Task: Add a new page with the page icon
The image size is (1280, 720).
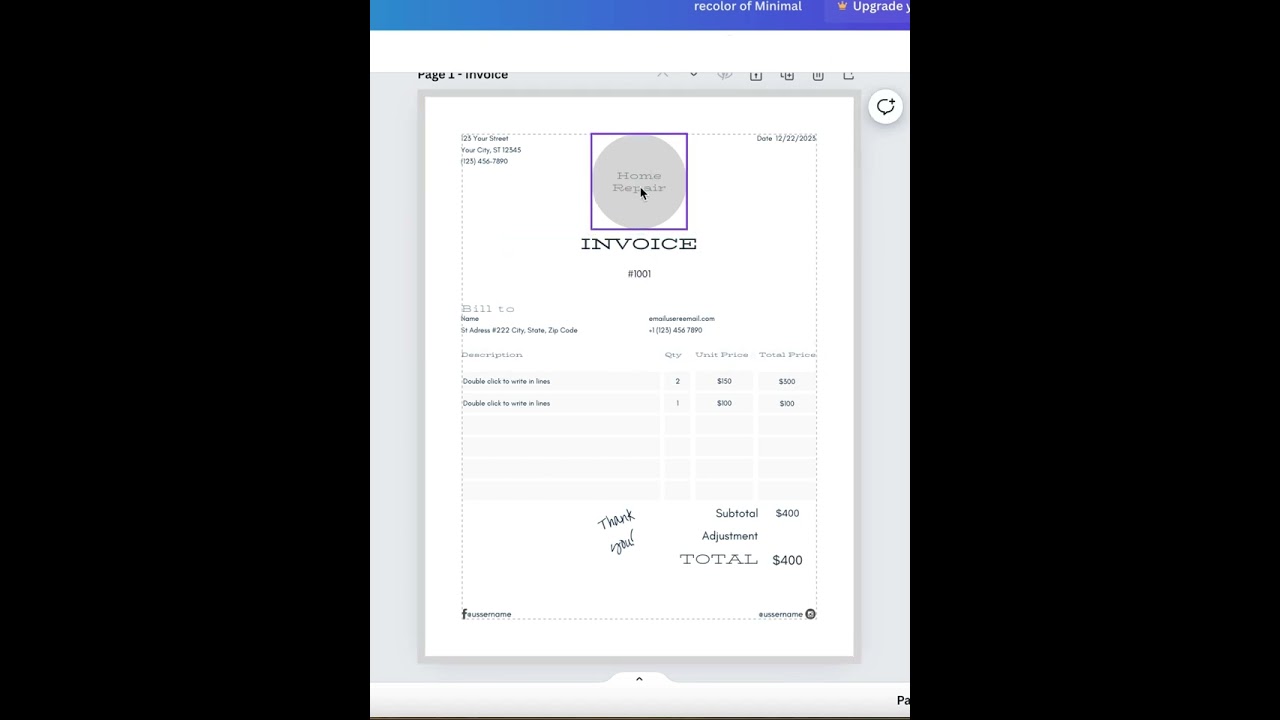Action: coord(849,75)
